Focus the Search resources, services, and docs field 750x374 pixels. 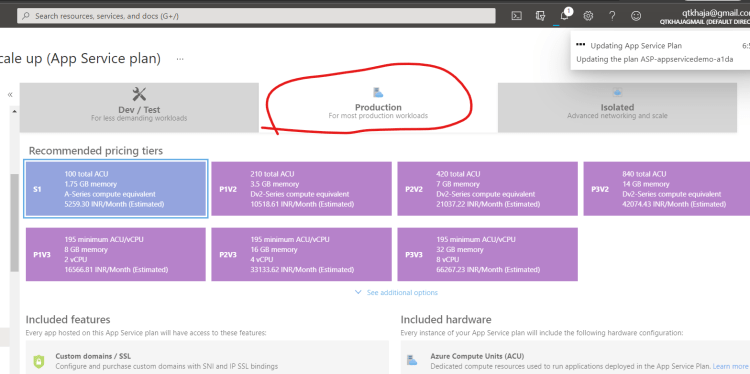(256, 16)
